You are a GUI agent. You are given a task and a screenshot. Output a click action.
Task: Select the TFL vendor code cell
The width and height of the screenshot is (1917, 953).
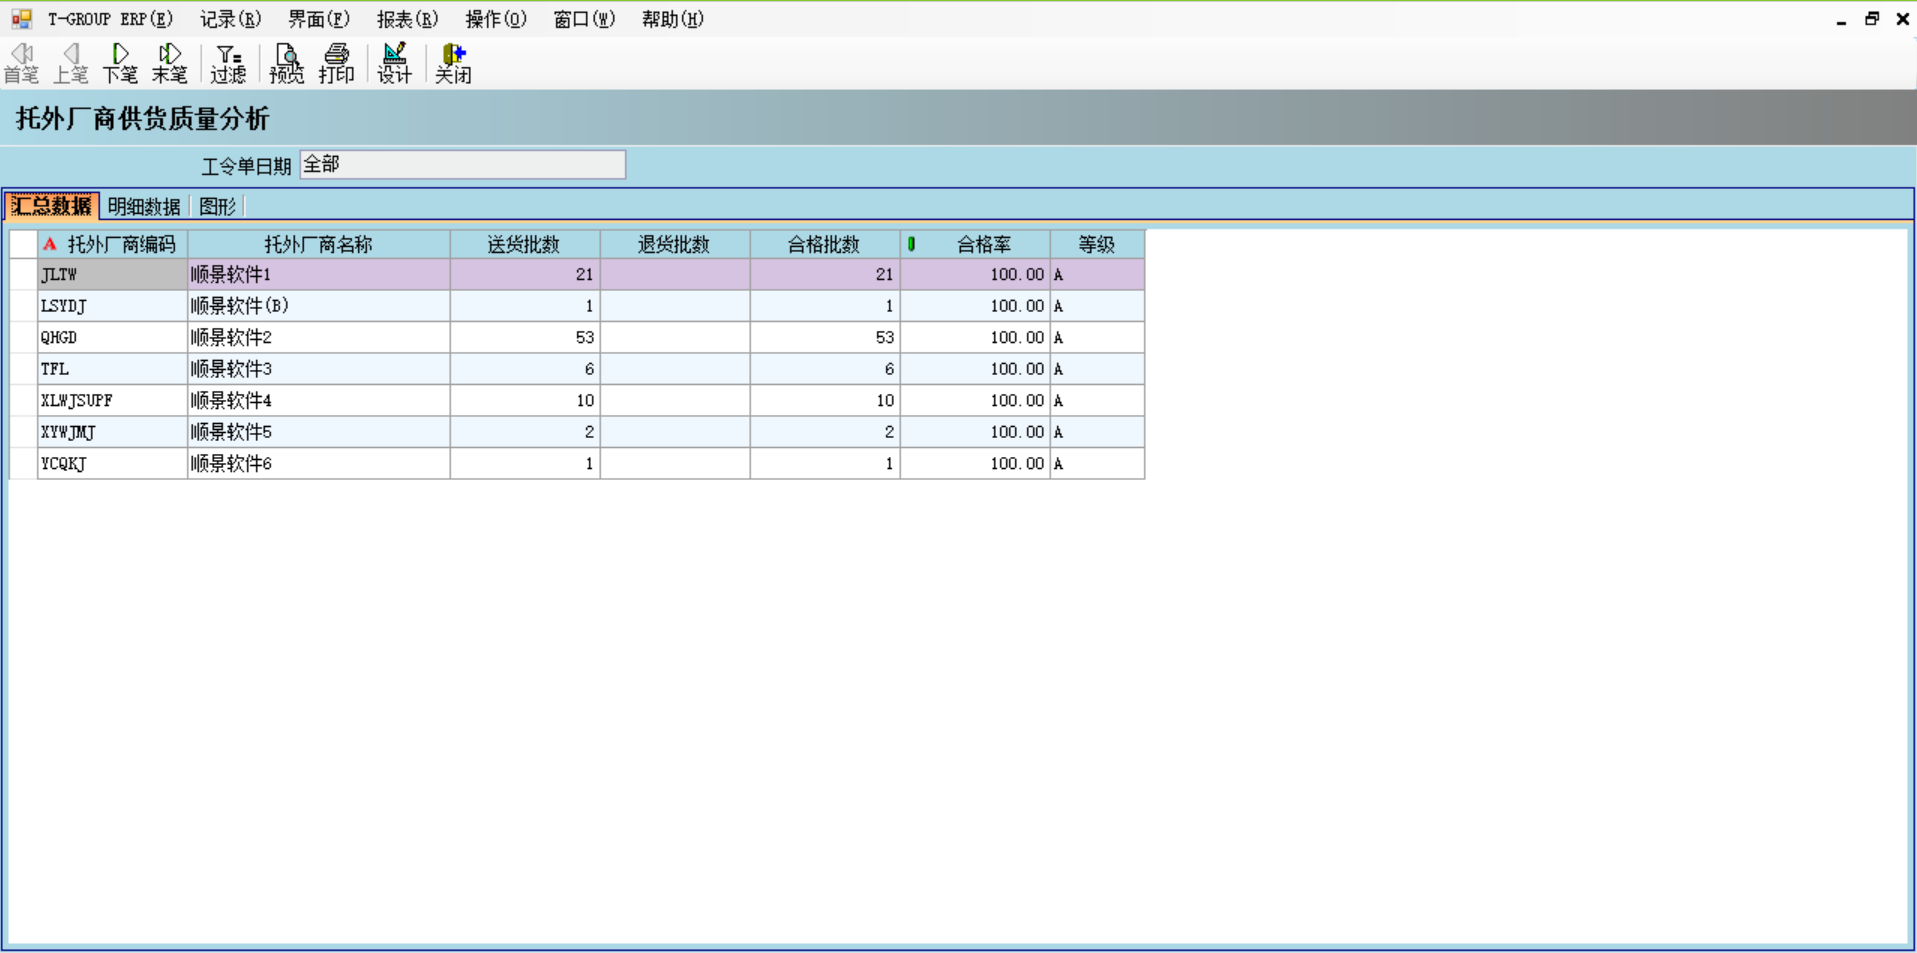pyautogui.click(x=112, y=369)
